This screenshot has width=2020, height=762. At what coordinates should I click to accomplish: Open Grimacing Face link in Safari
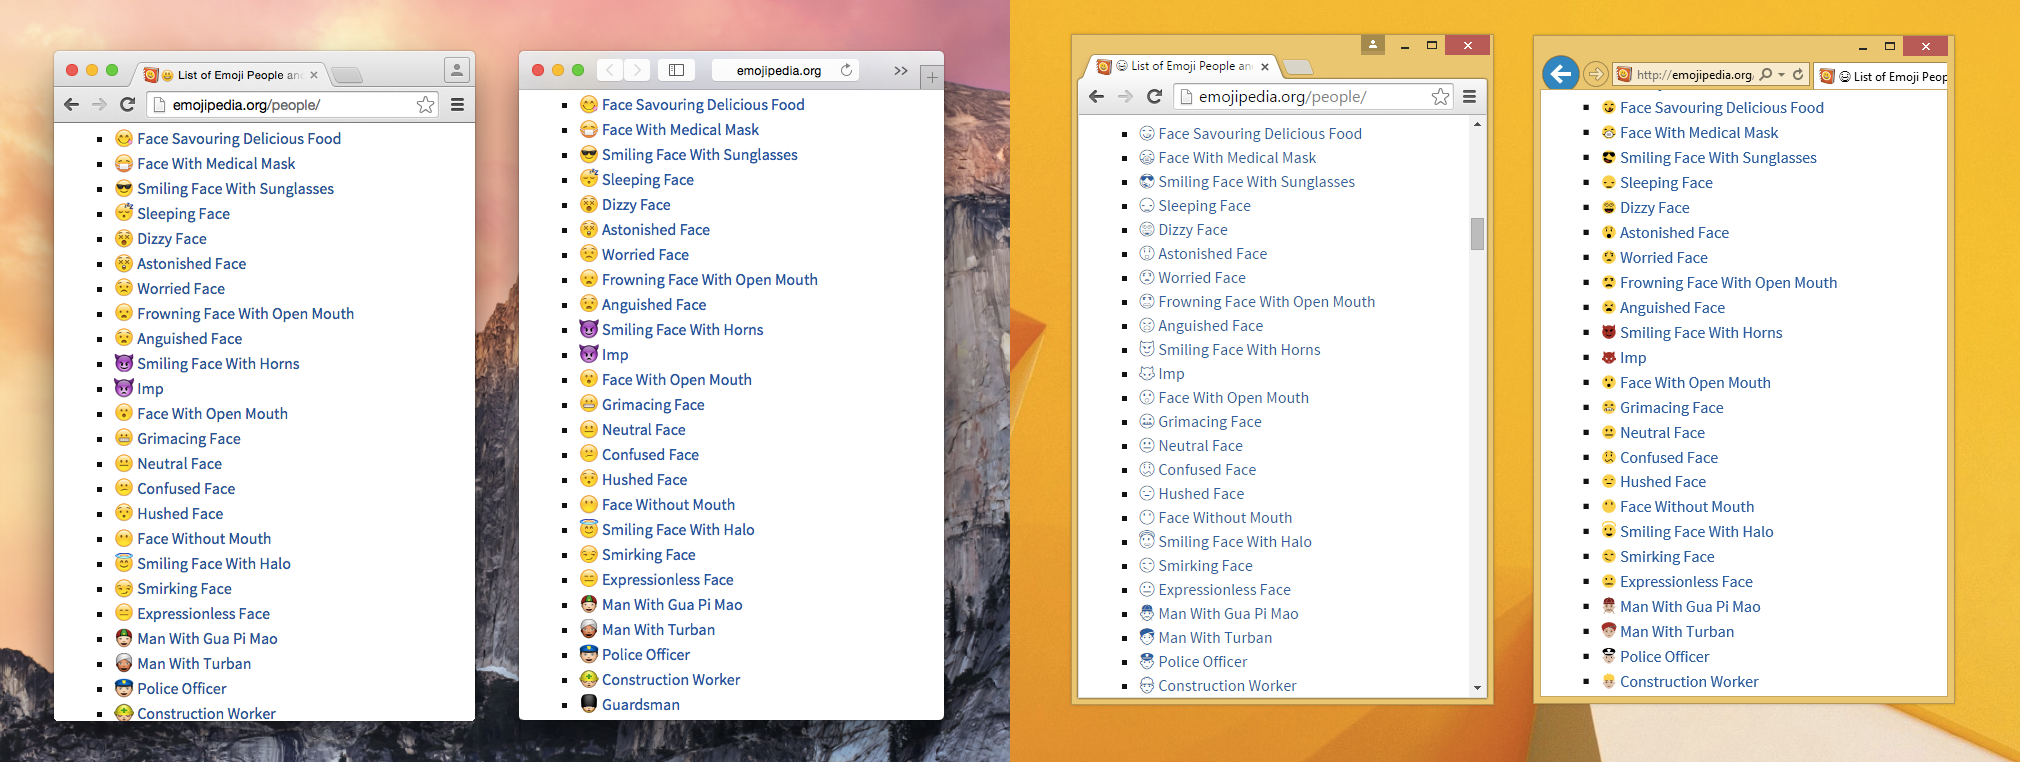(653, 405)
